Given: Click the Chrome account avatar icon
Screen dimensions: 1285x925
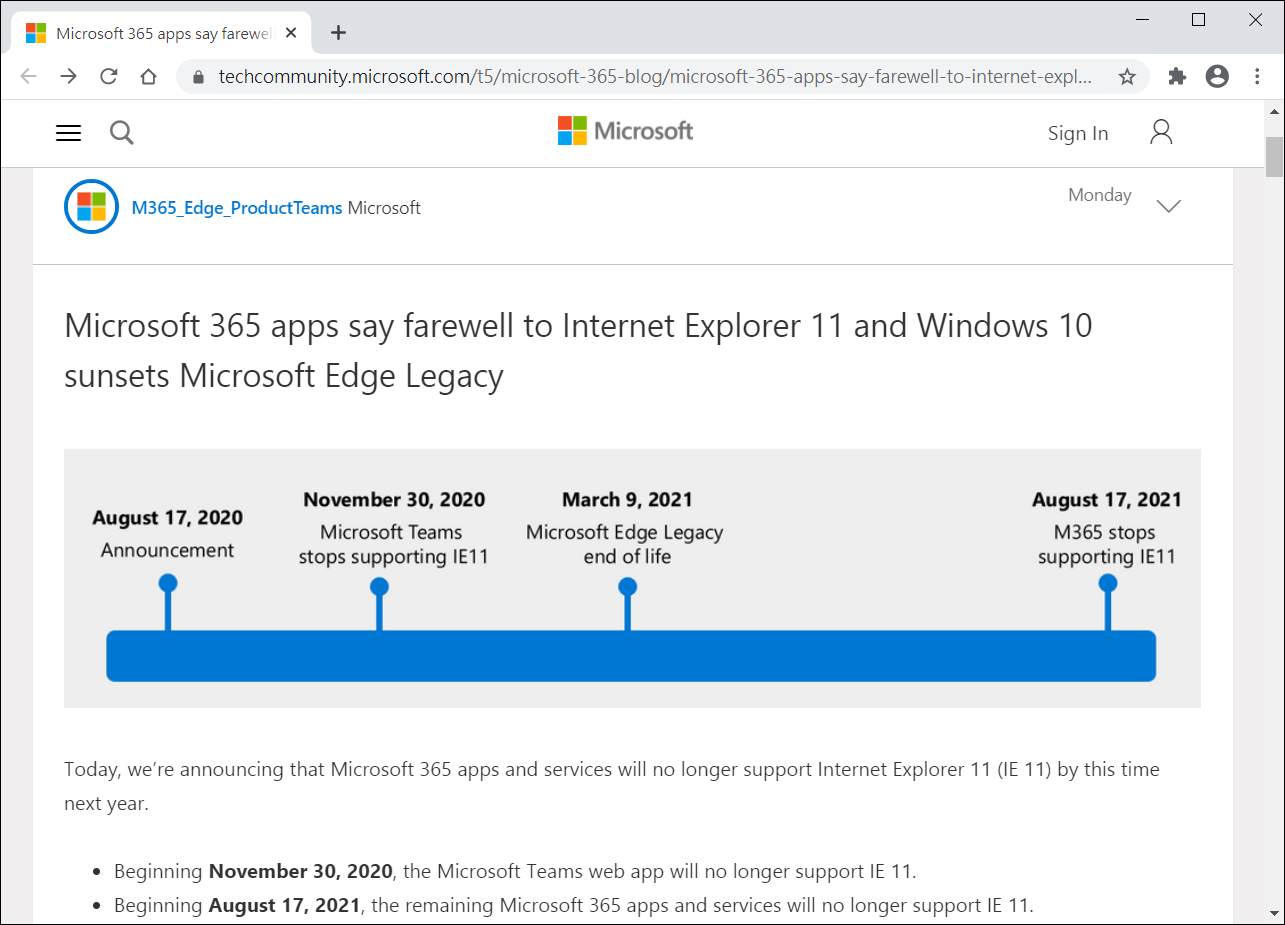Looking at the screenshot, I should [1217, 77].
